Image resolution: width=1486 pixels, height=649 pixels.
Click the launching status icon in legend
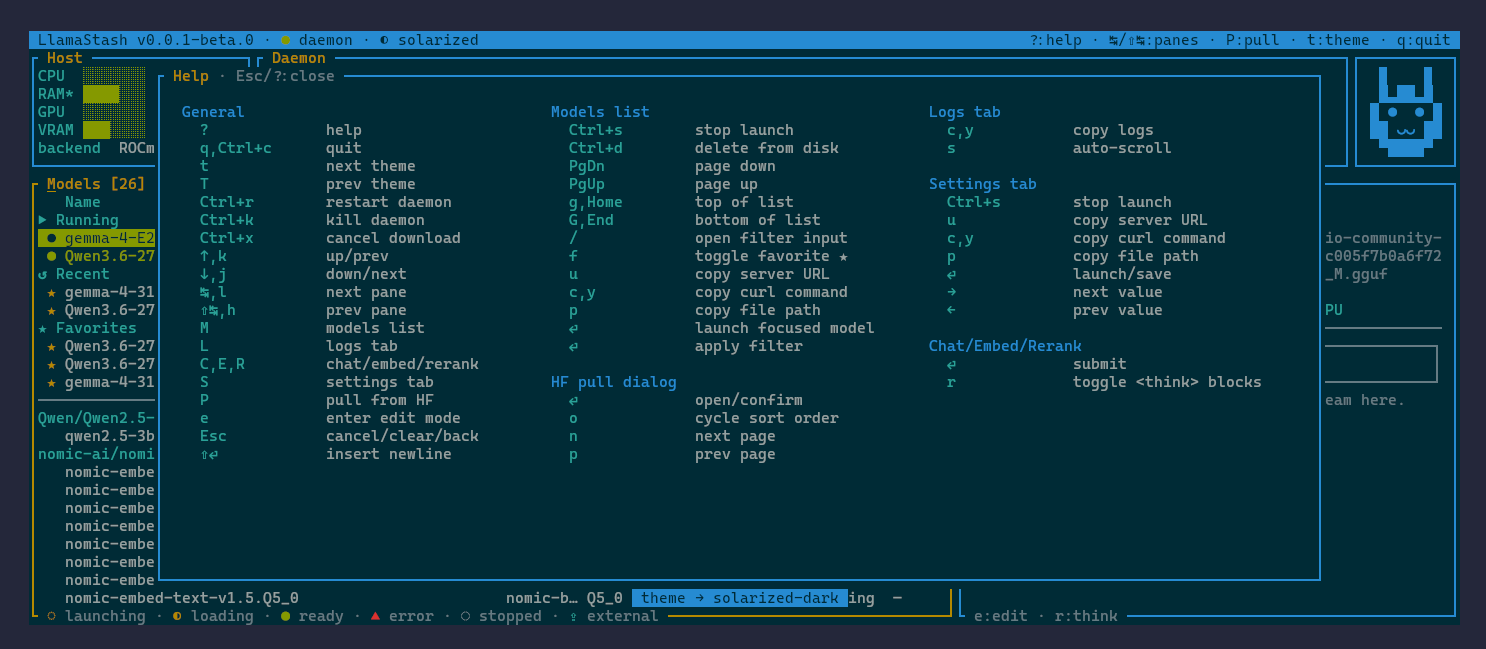click(52, 616)
